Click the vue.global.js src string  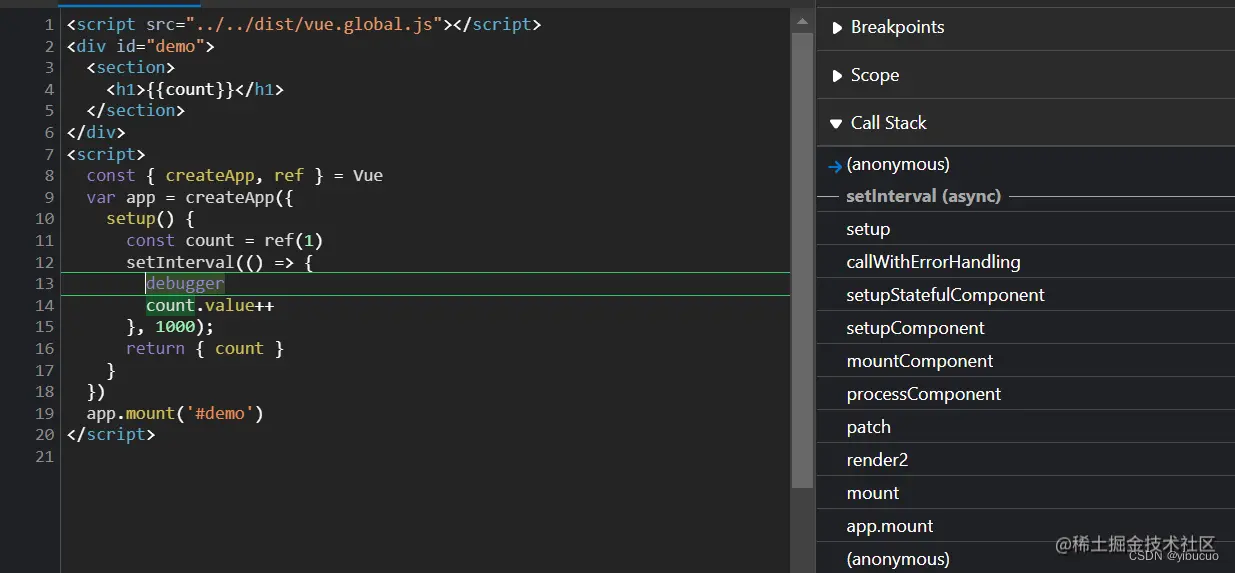click(x=314, y=24)
